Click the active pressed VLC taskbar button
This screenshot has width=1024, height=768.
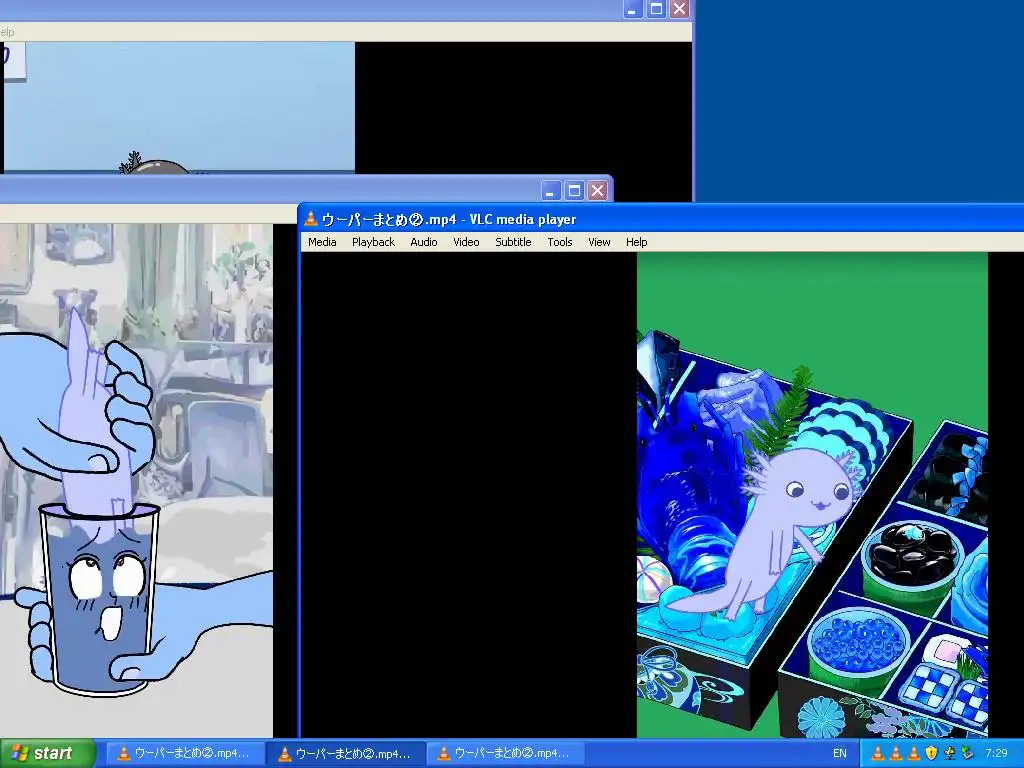346,754
